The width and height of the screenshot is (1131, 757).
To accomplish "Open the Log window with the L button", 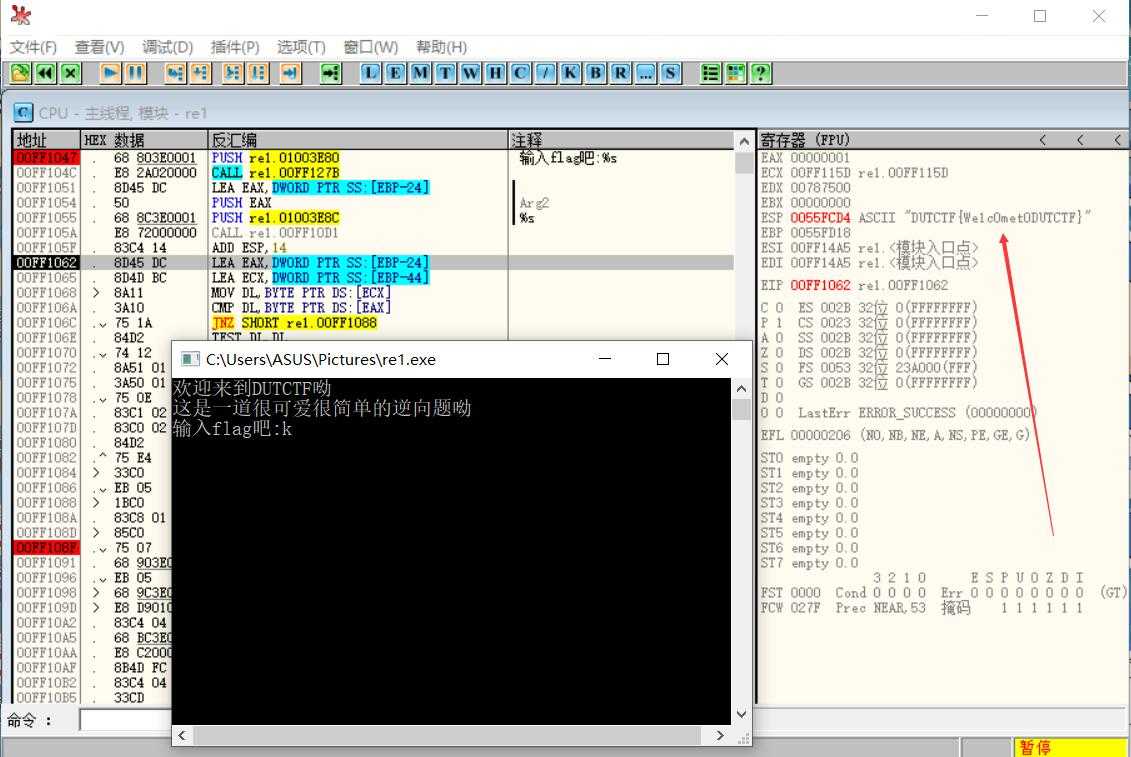I will pos(370,73).
